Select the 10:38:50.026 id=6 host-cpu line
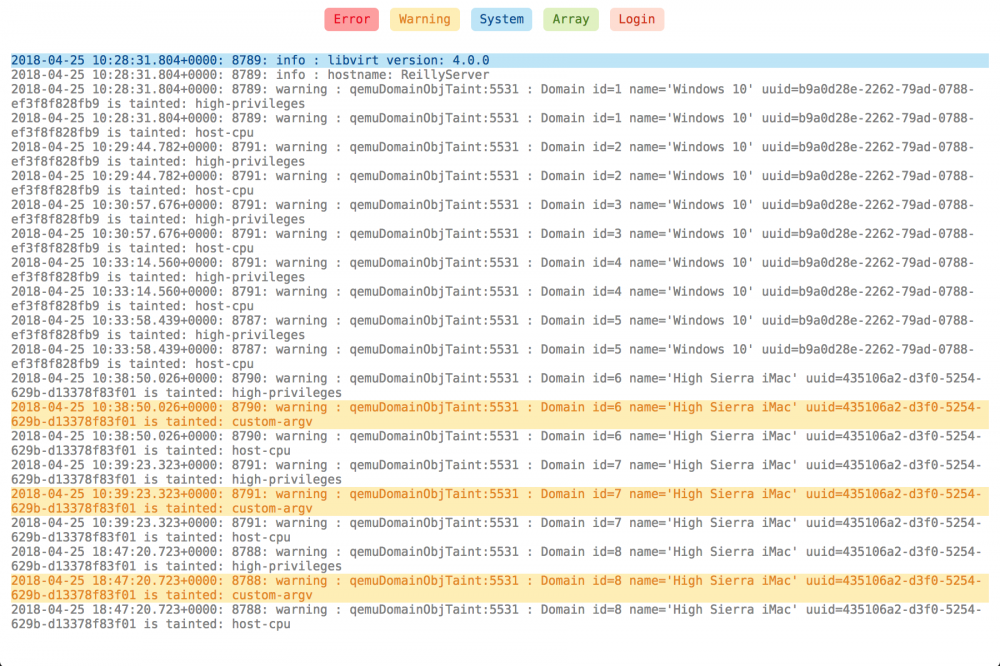Image resolution: width=1000 pixels, height=666 pixels. [x=499, y=443]
